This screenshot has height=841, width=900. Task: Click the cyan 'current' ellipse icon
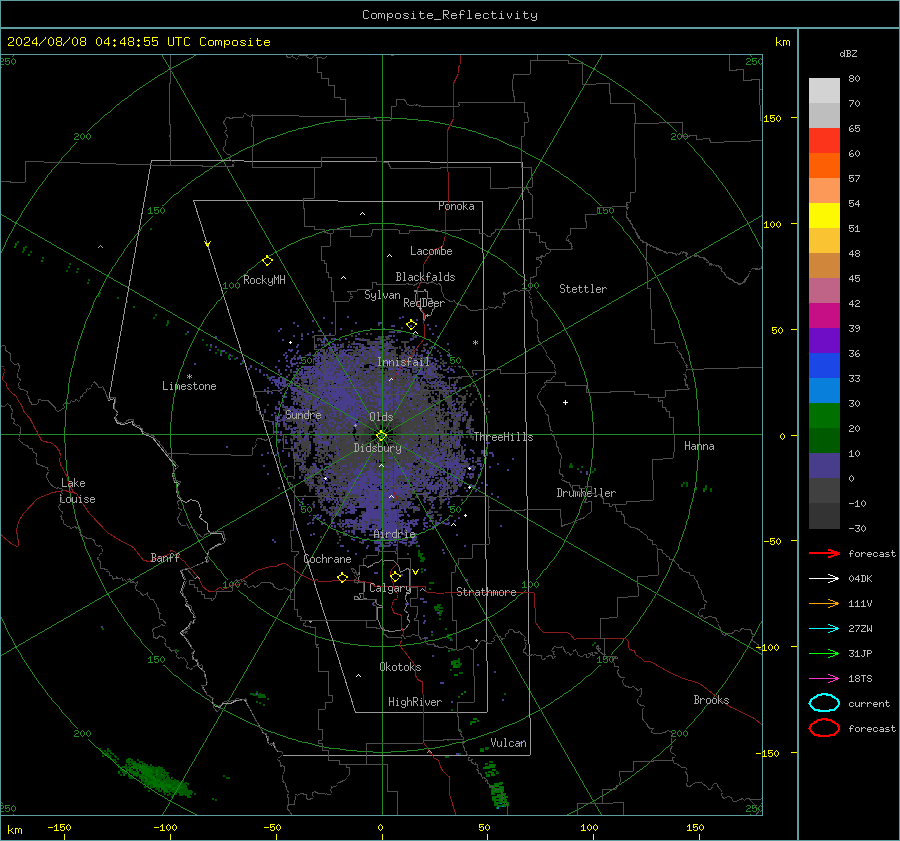(824, 703)
